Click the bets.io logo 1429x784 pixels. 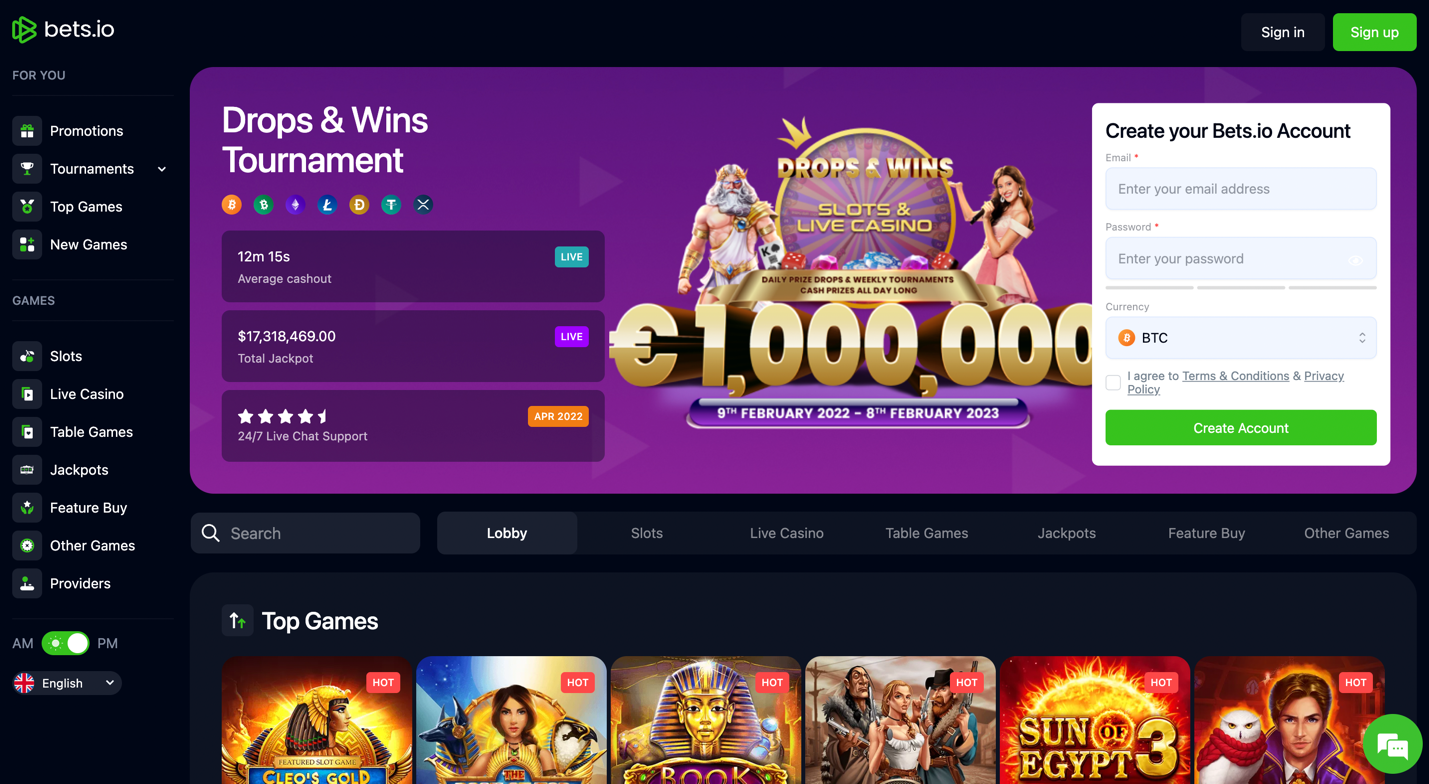pos(63,30)
